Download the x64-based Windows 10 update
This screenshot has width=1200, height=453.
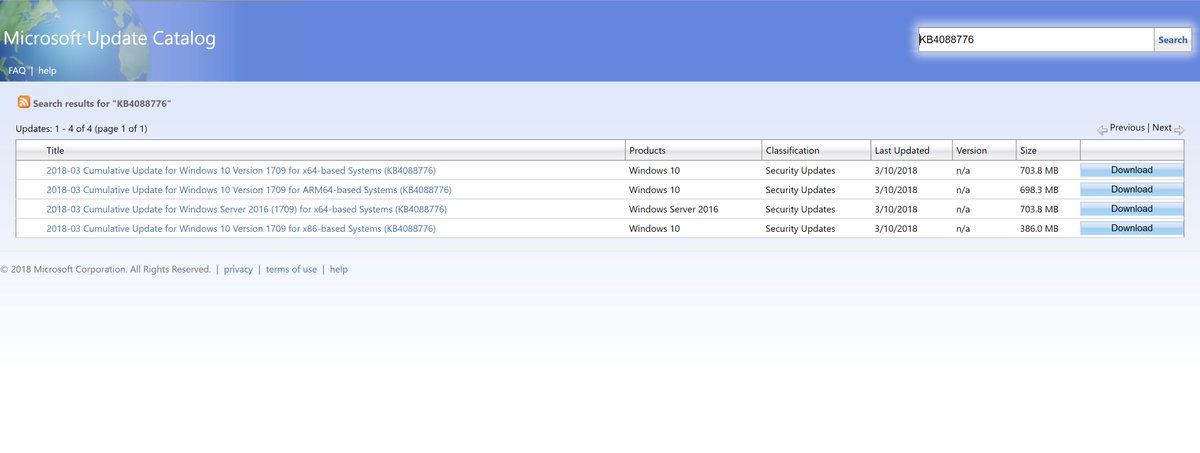pos(1132,170)
